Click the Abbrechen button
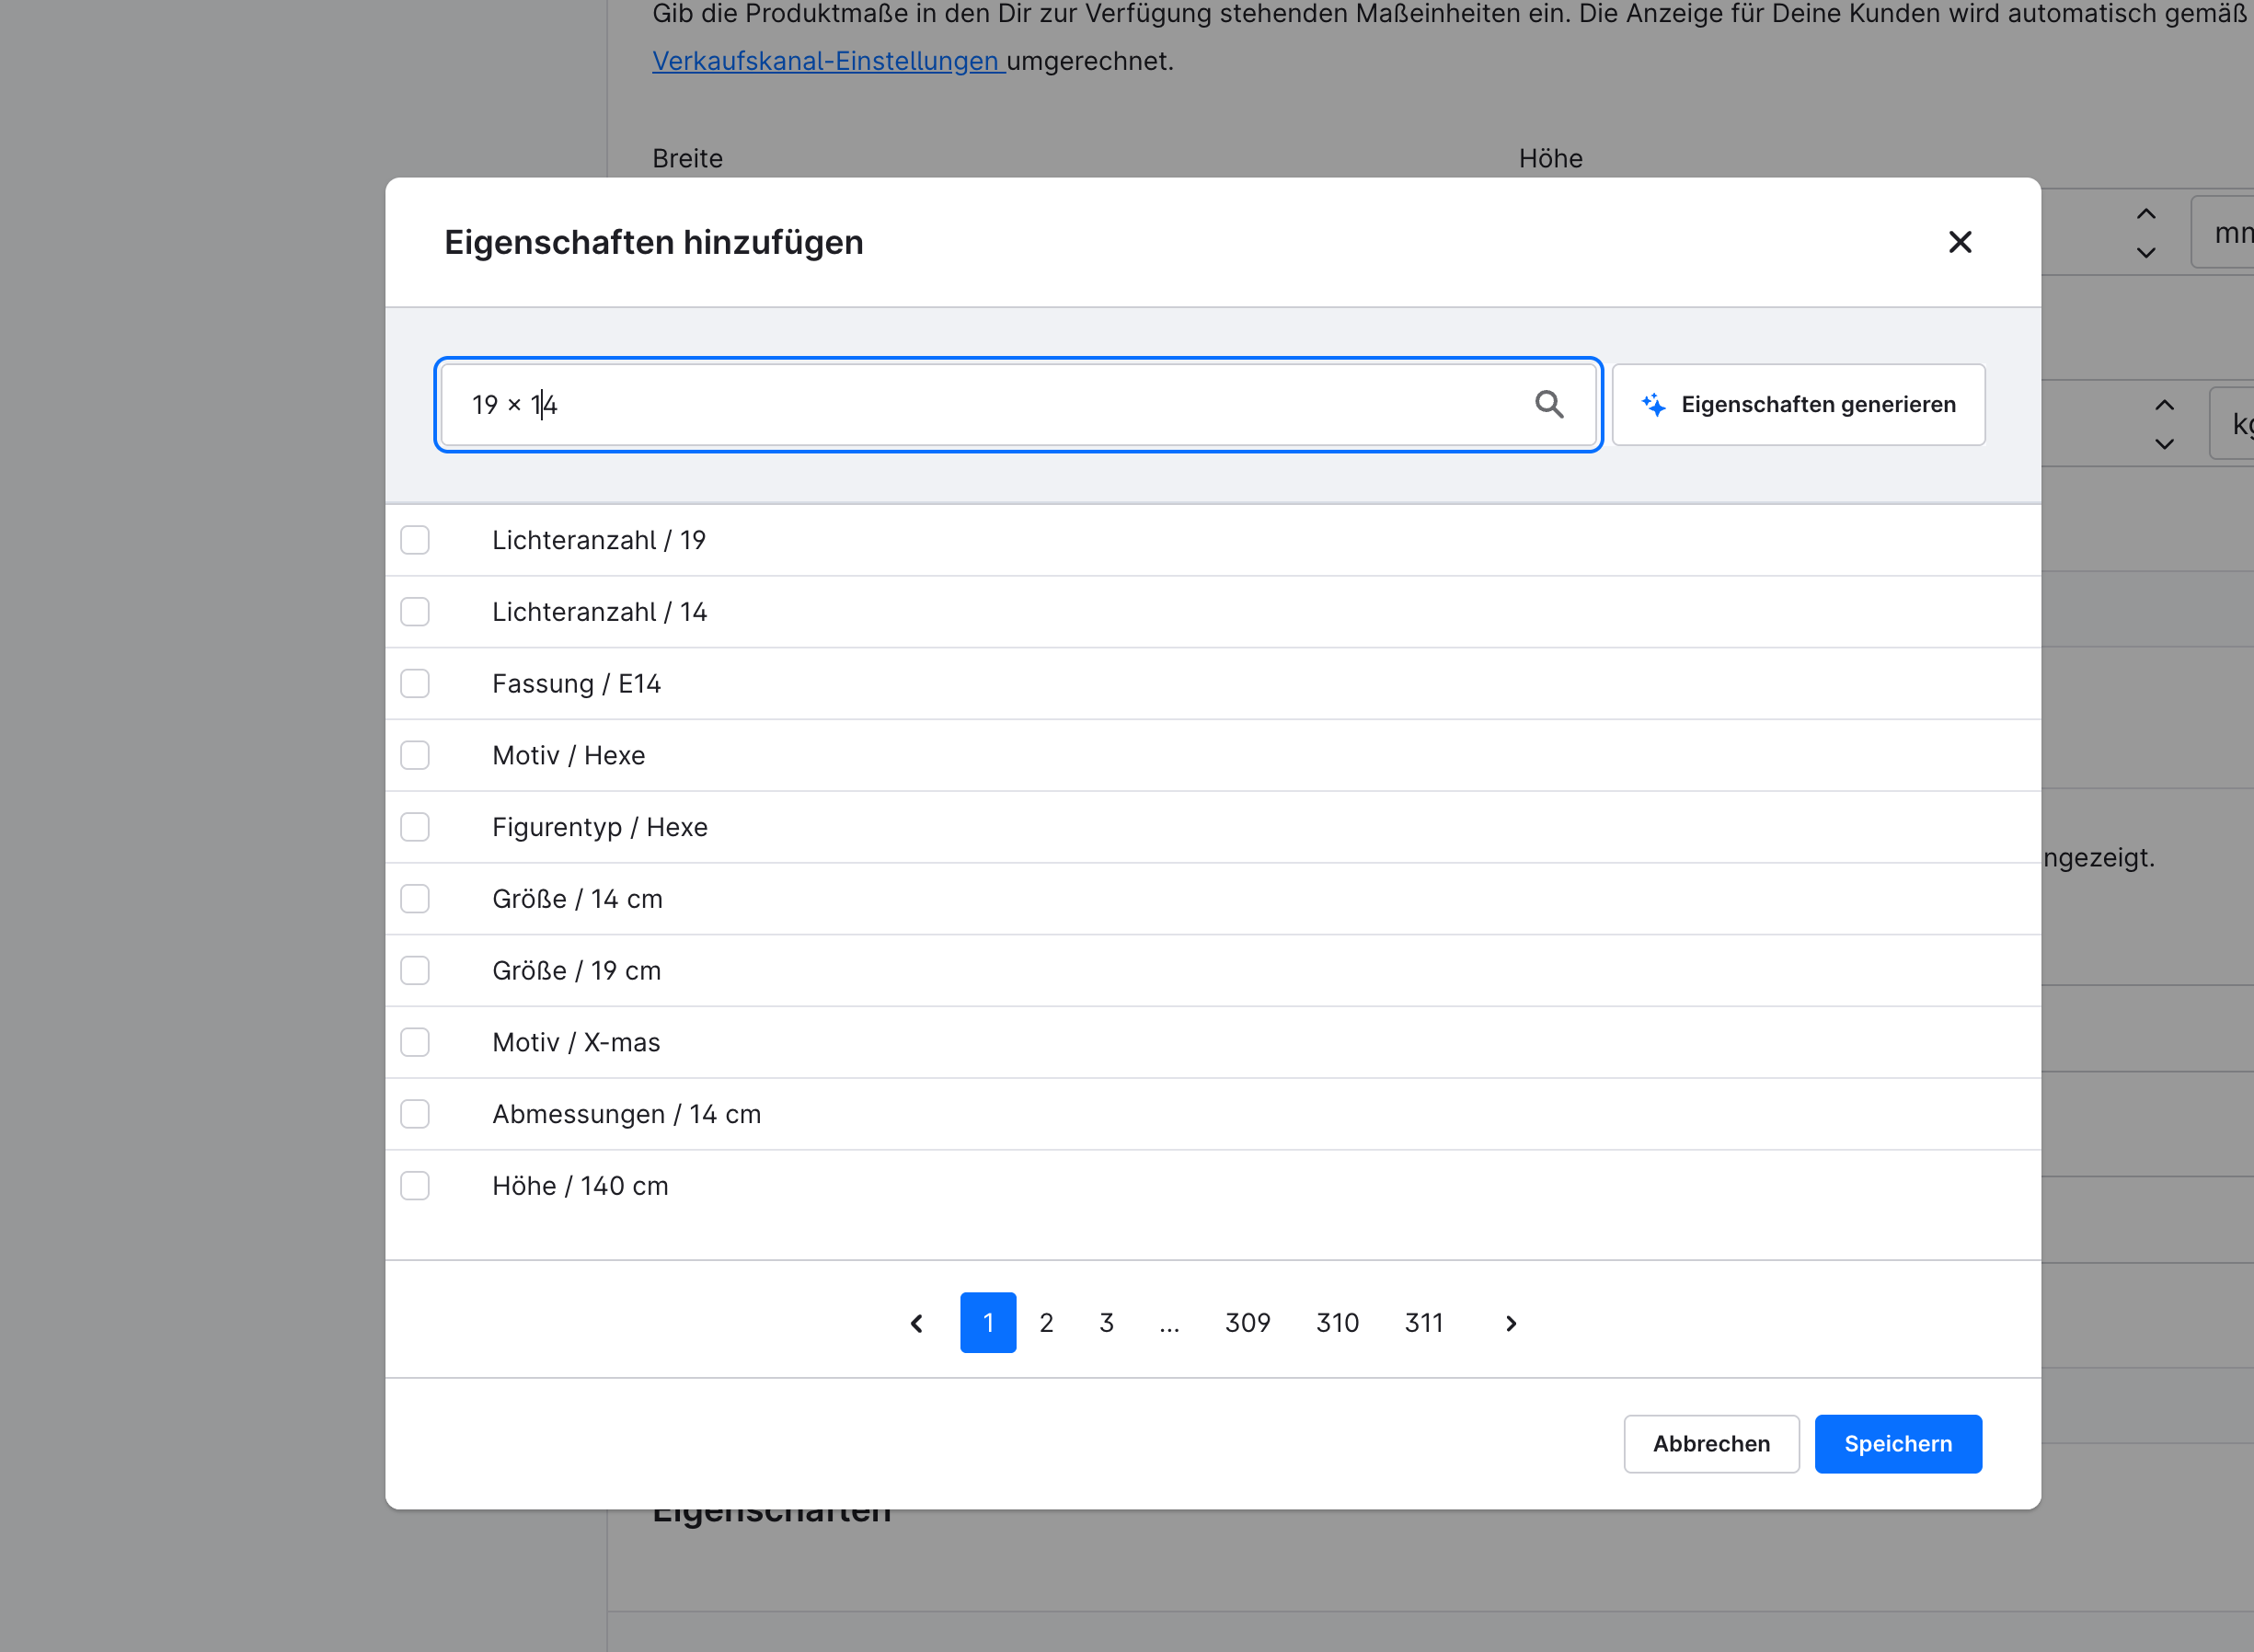The width and height of the screenshot is (2254, 1652). (1711, 1444)
